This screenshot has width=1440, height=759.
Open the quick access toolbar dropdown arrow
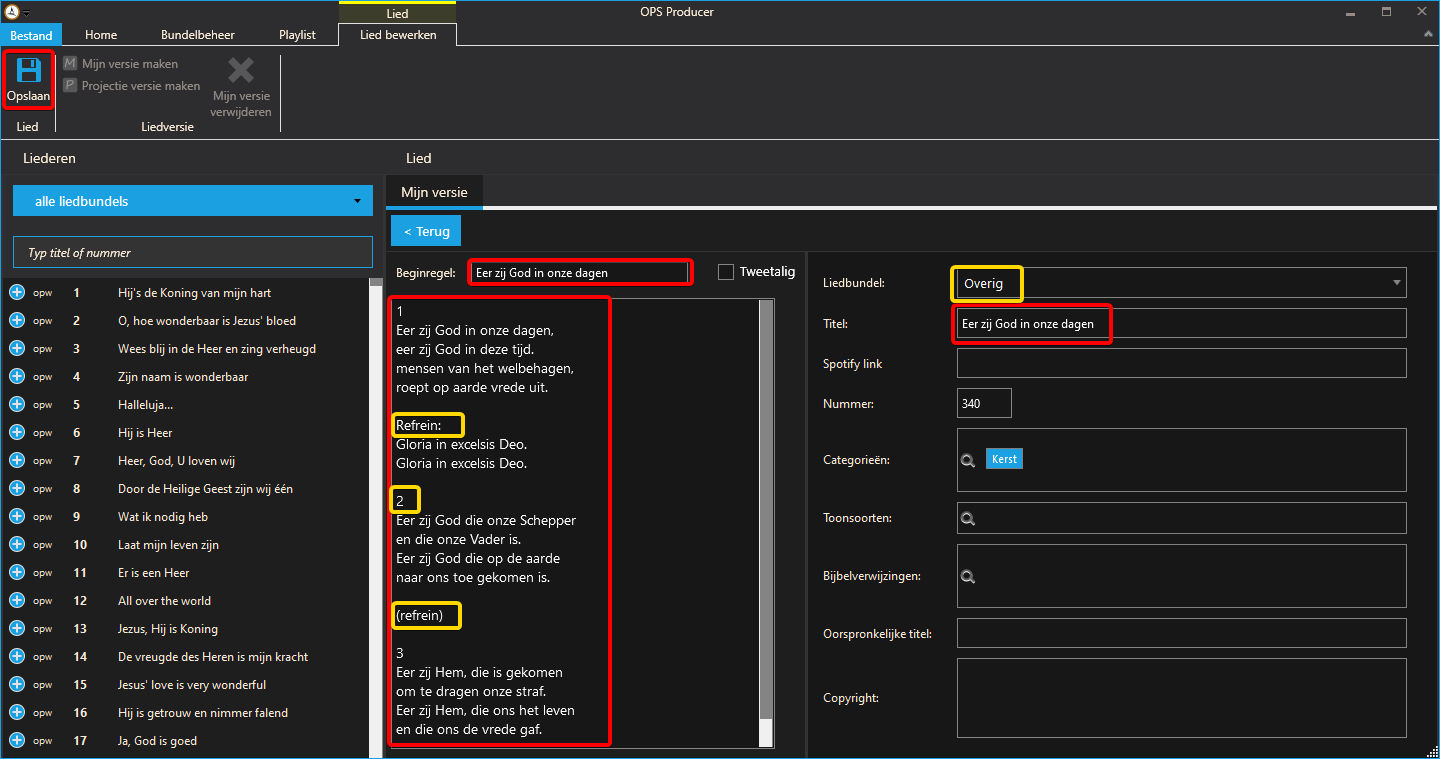tap(27, 13)
